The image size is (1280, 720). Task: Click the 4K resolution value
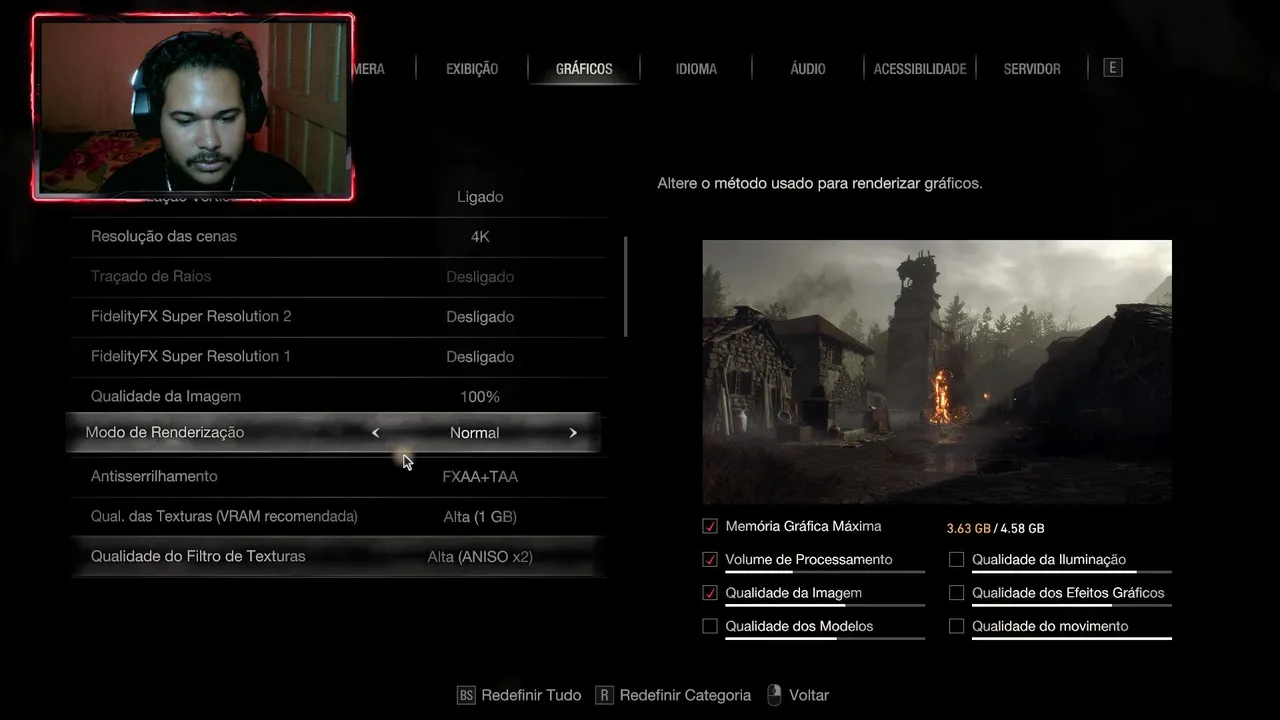coord(480,237)
